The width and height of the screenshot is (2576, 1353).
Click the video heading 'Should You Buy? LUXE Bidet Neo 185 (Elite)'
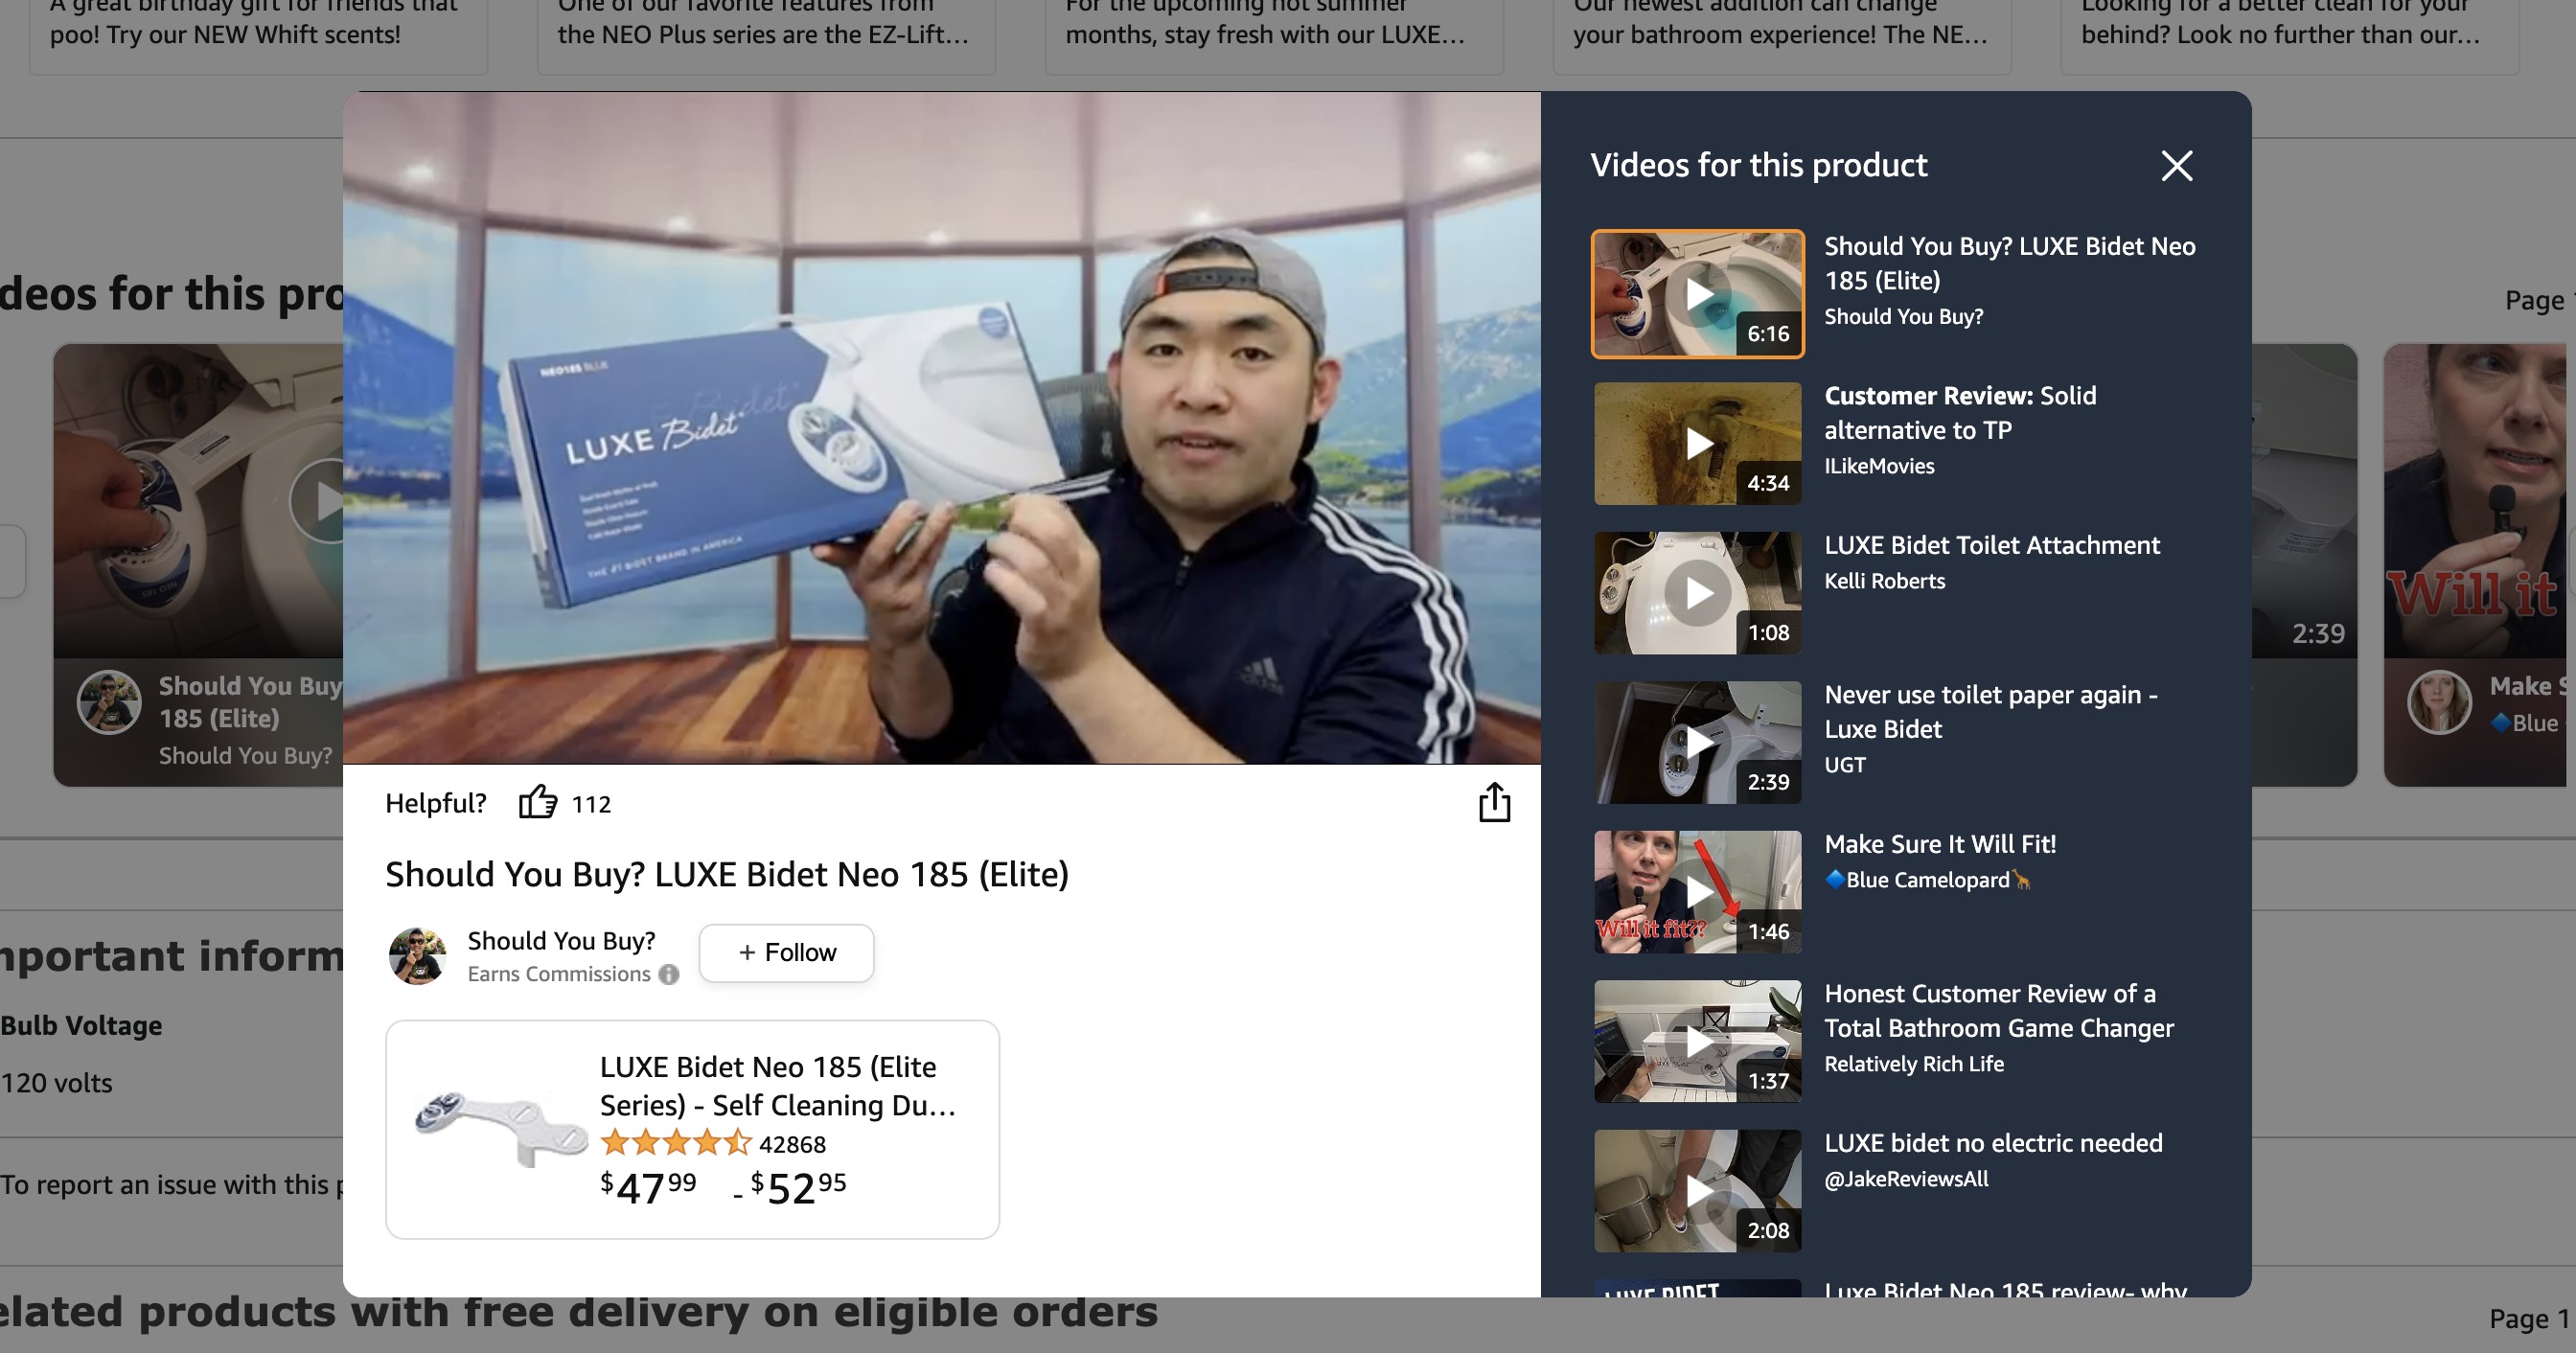pos(727,874)
